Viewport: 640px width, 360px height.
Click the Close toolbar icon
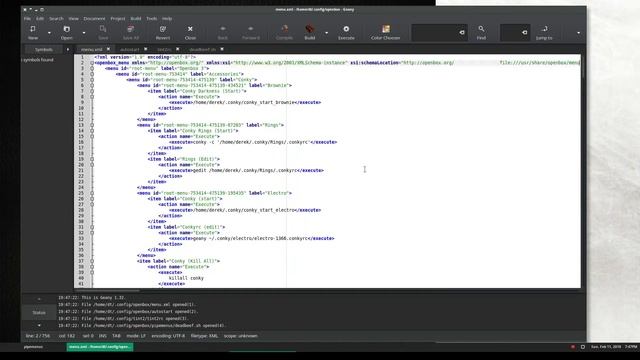click(x=190, y=32)
